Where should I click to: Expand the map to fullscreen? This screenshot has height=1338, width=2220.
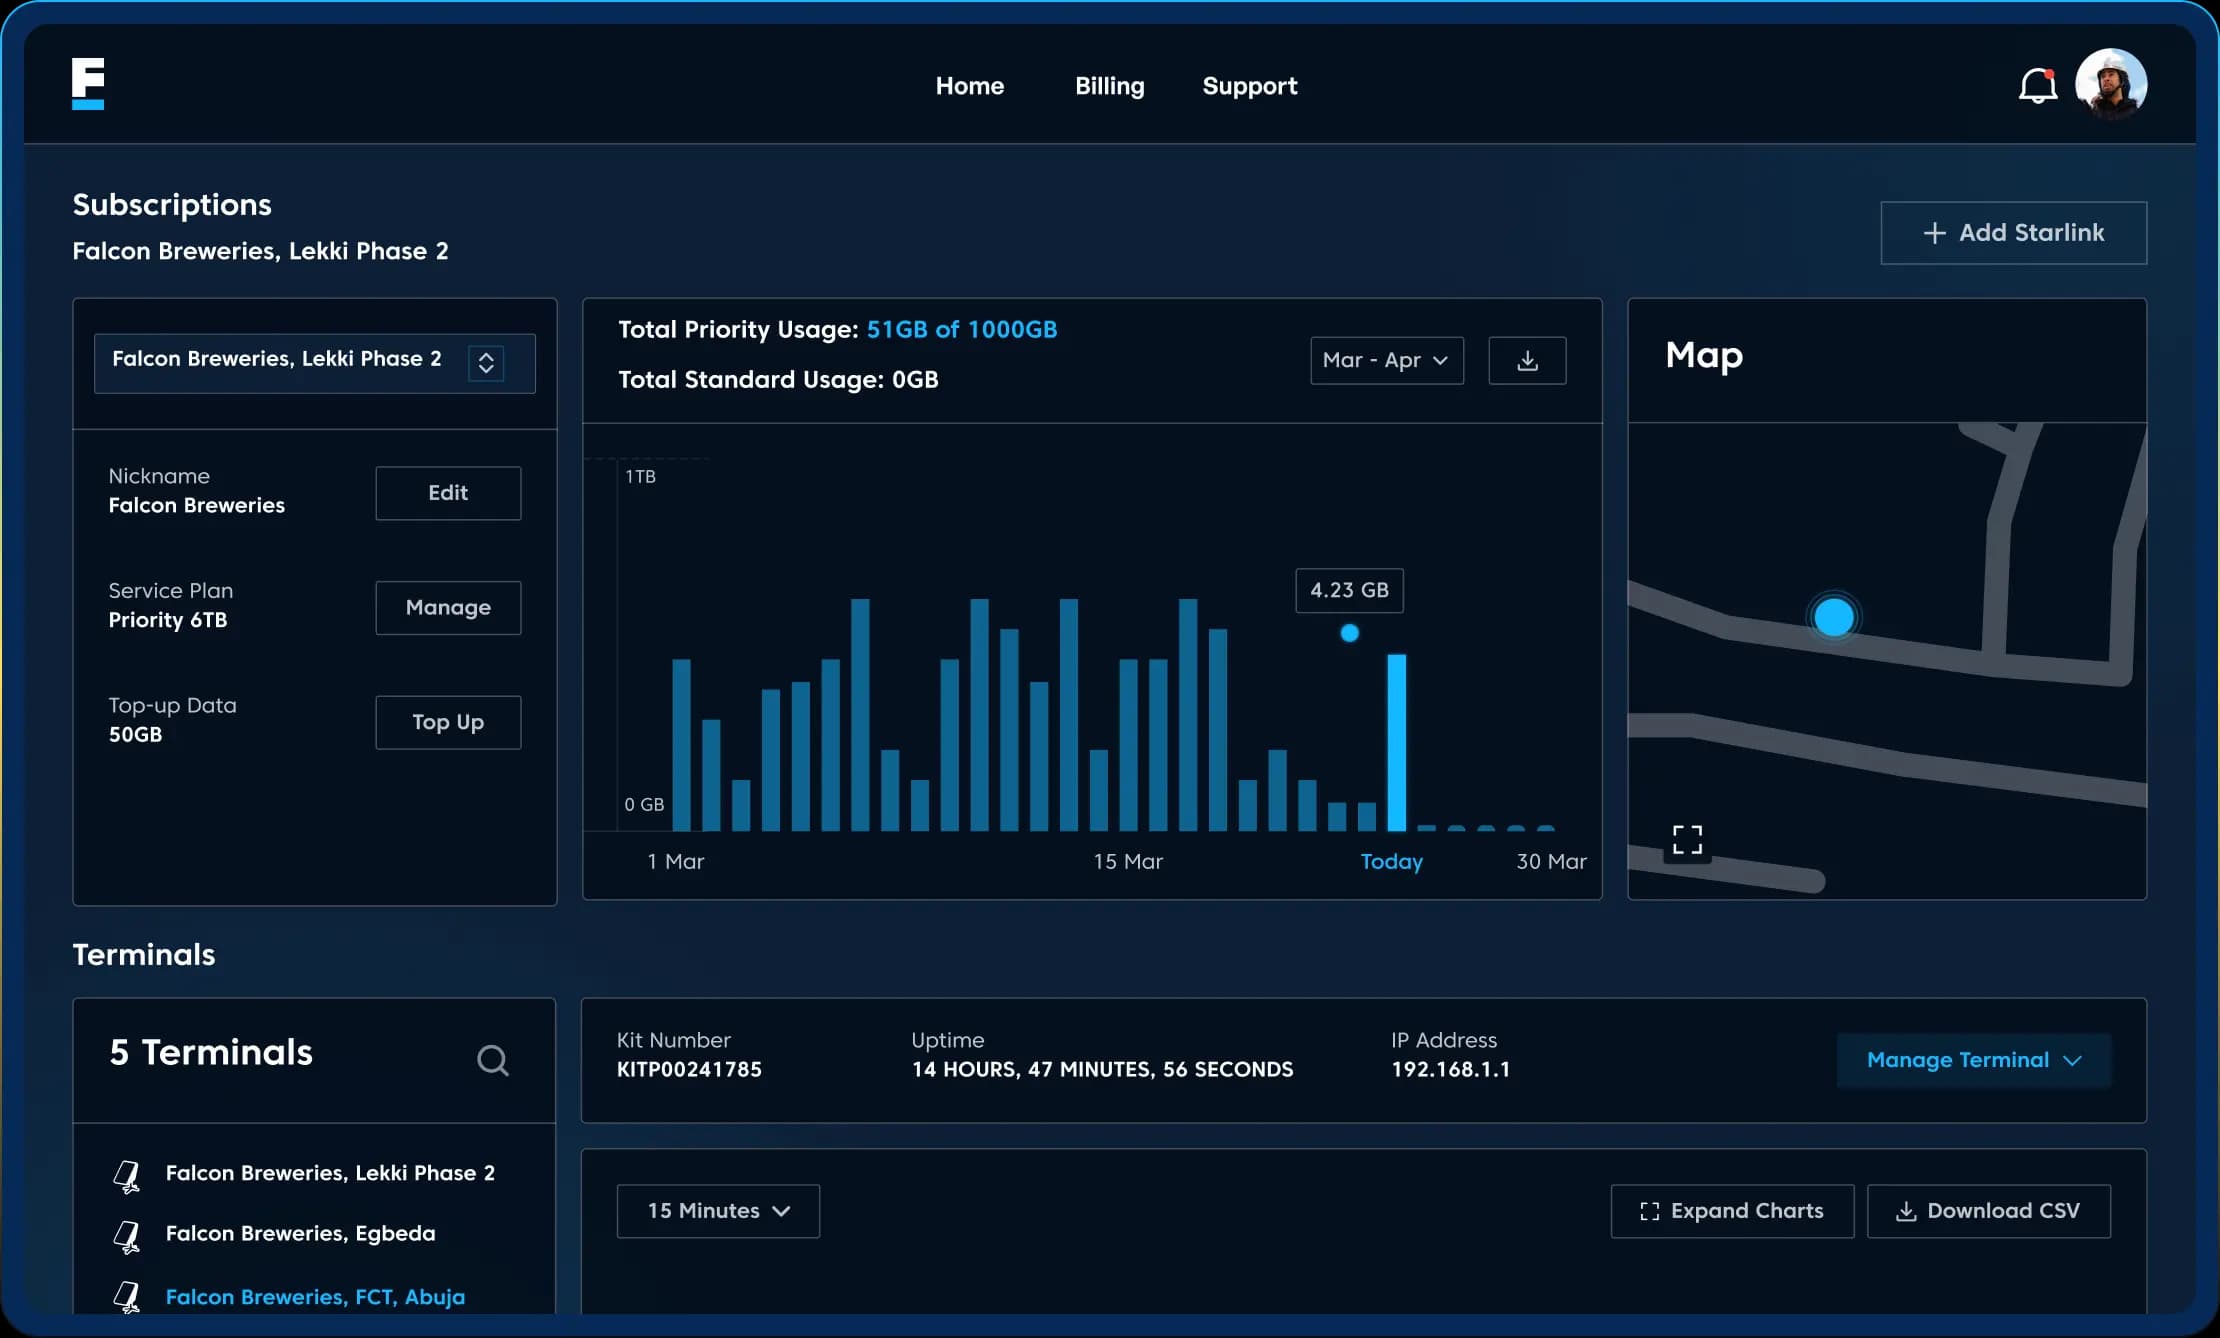pyautogui.click(x=1687, y=840)
